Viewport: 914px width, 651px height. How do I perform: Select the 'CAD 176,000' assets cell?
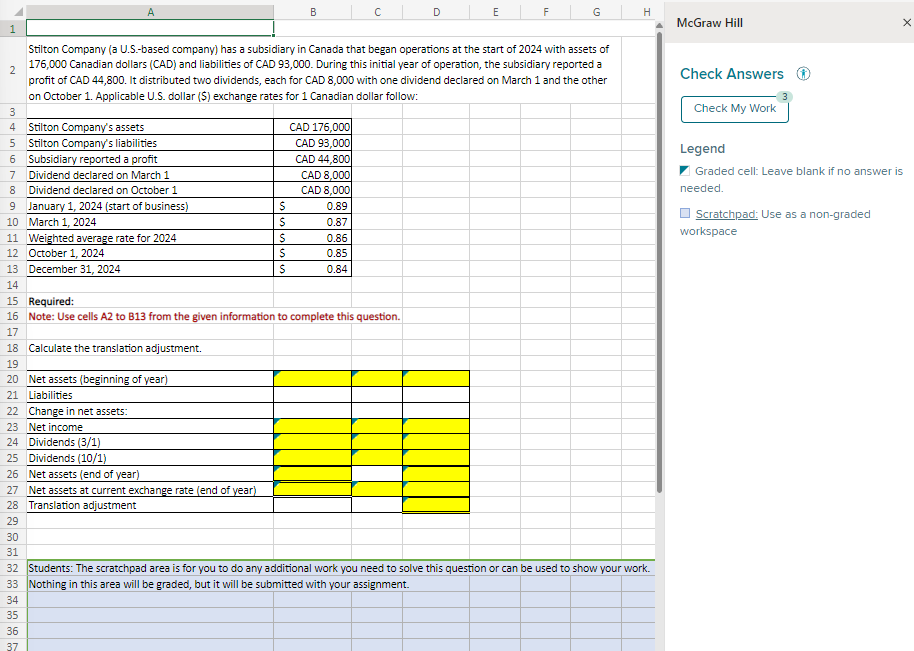point(312,127)
